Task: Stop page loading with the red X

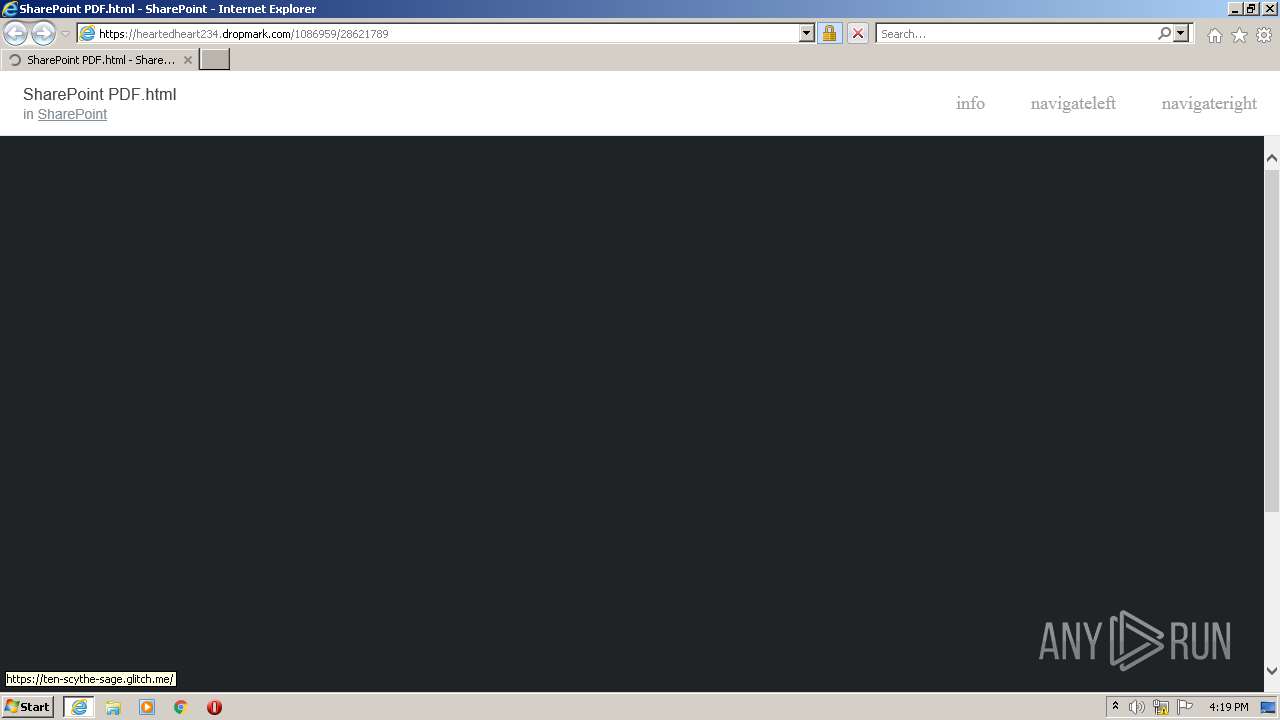Action: (858, 34)
